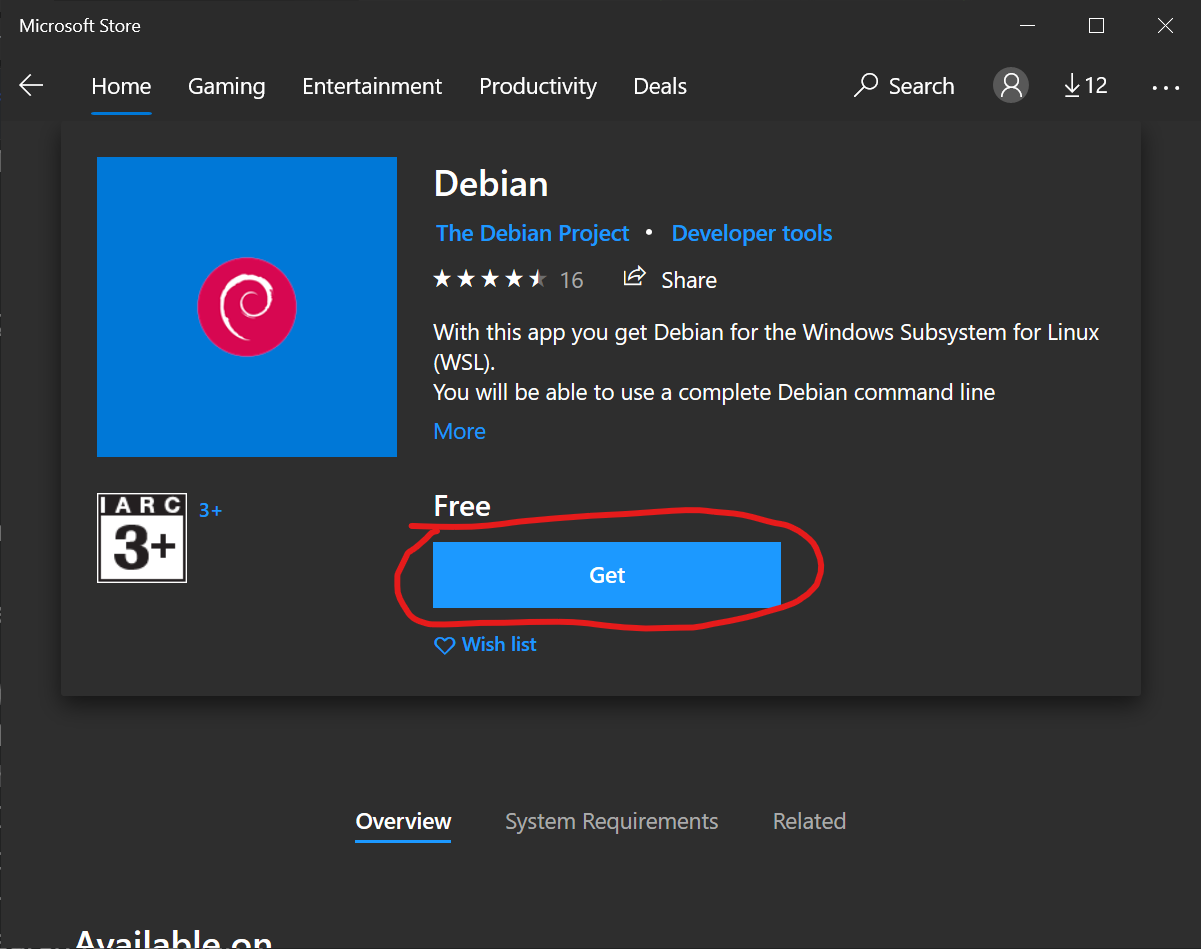This screenshot has height=949, width=1201.
Task: Click the 3+ age rating link
Action: click(211, 510)
